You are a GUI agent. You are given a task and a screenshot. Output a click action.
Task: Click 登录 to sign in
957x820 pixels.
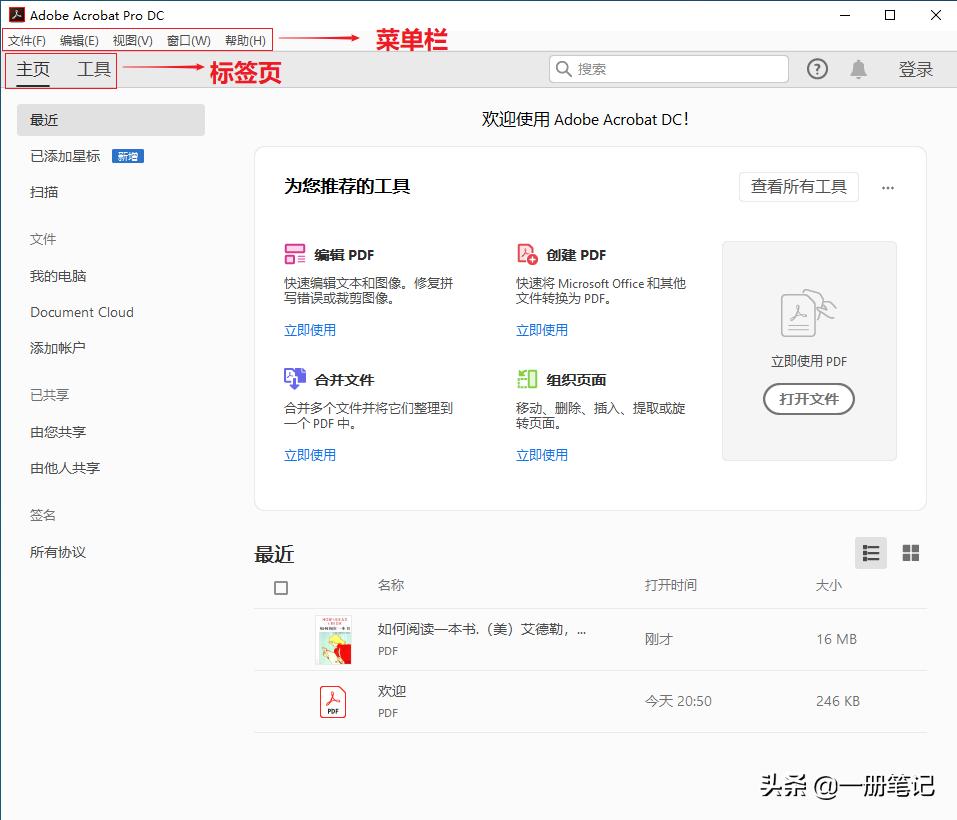pos(915,69)
